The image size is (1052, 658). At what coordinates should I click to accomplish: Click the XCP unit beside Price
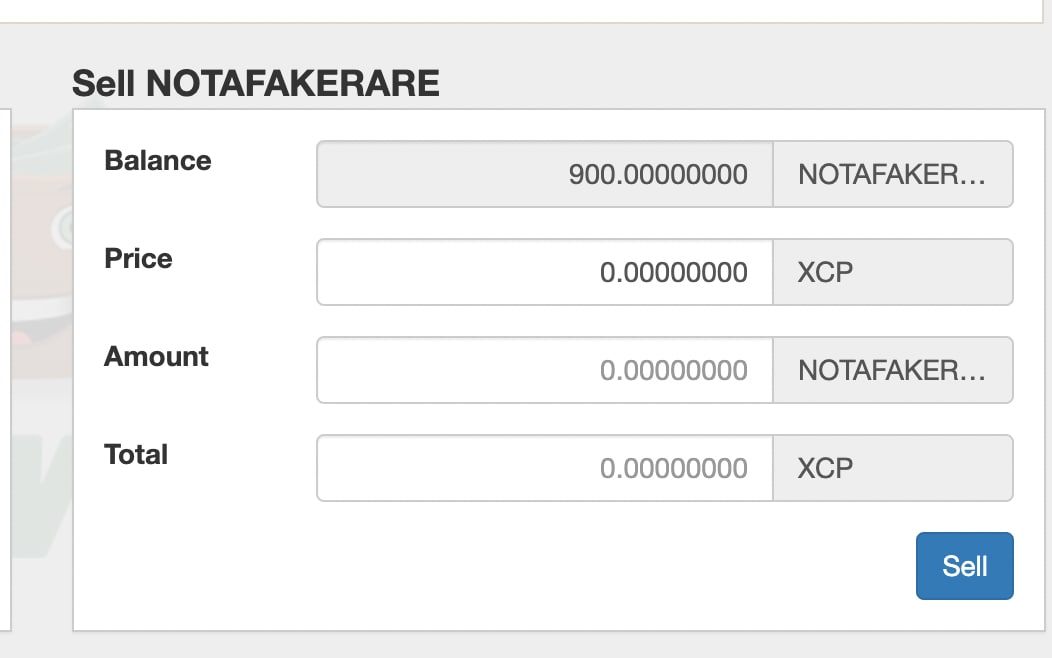893,272
